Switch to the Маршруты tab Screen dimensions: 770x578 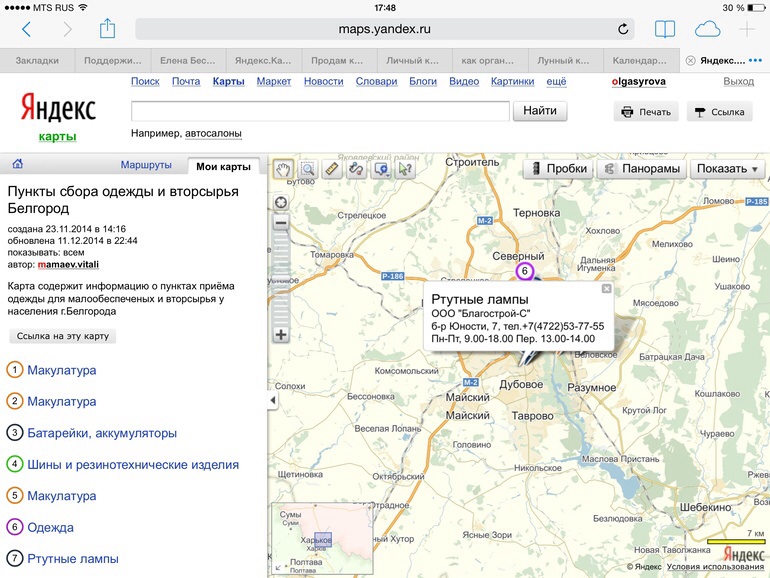(x=146, y=165)
